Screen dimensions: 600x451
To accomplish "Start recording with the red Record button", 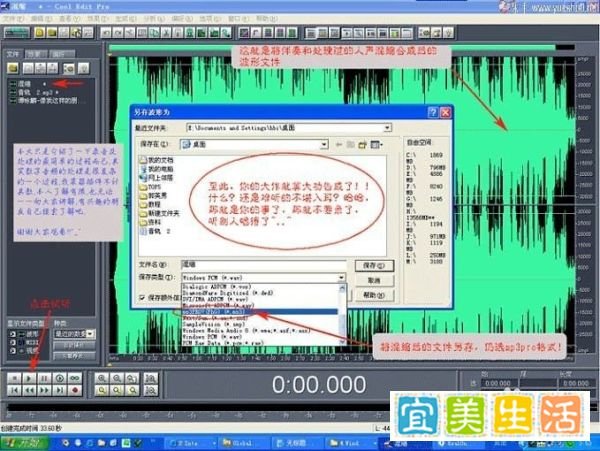I will tap(75, 390).
